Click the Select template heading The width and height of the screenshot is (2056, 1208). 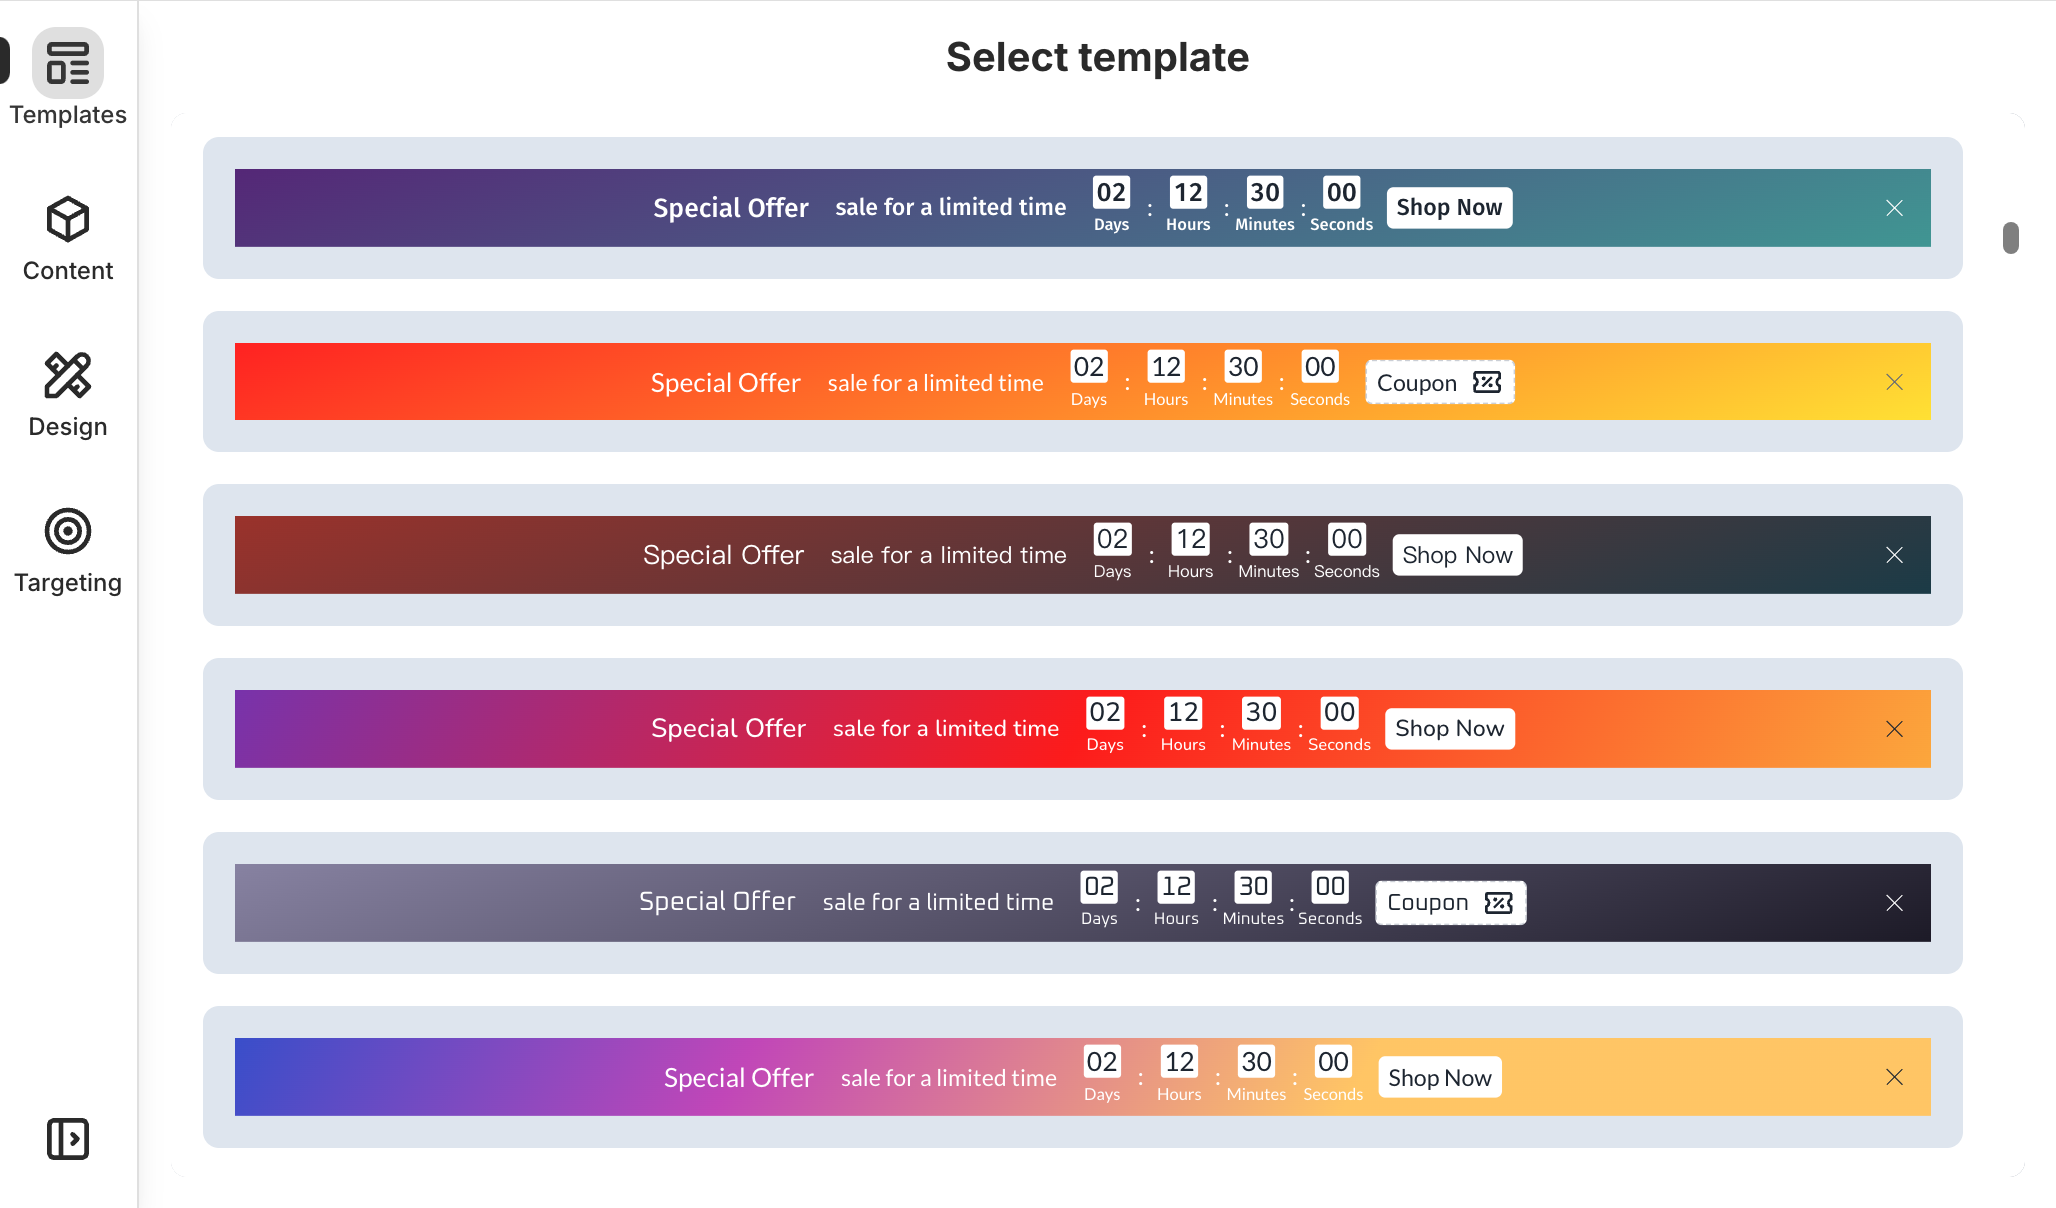tap(1097, 57)
